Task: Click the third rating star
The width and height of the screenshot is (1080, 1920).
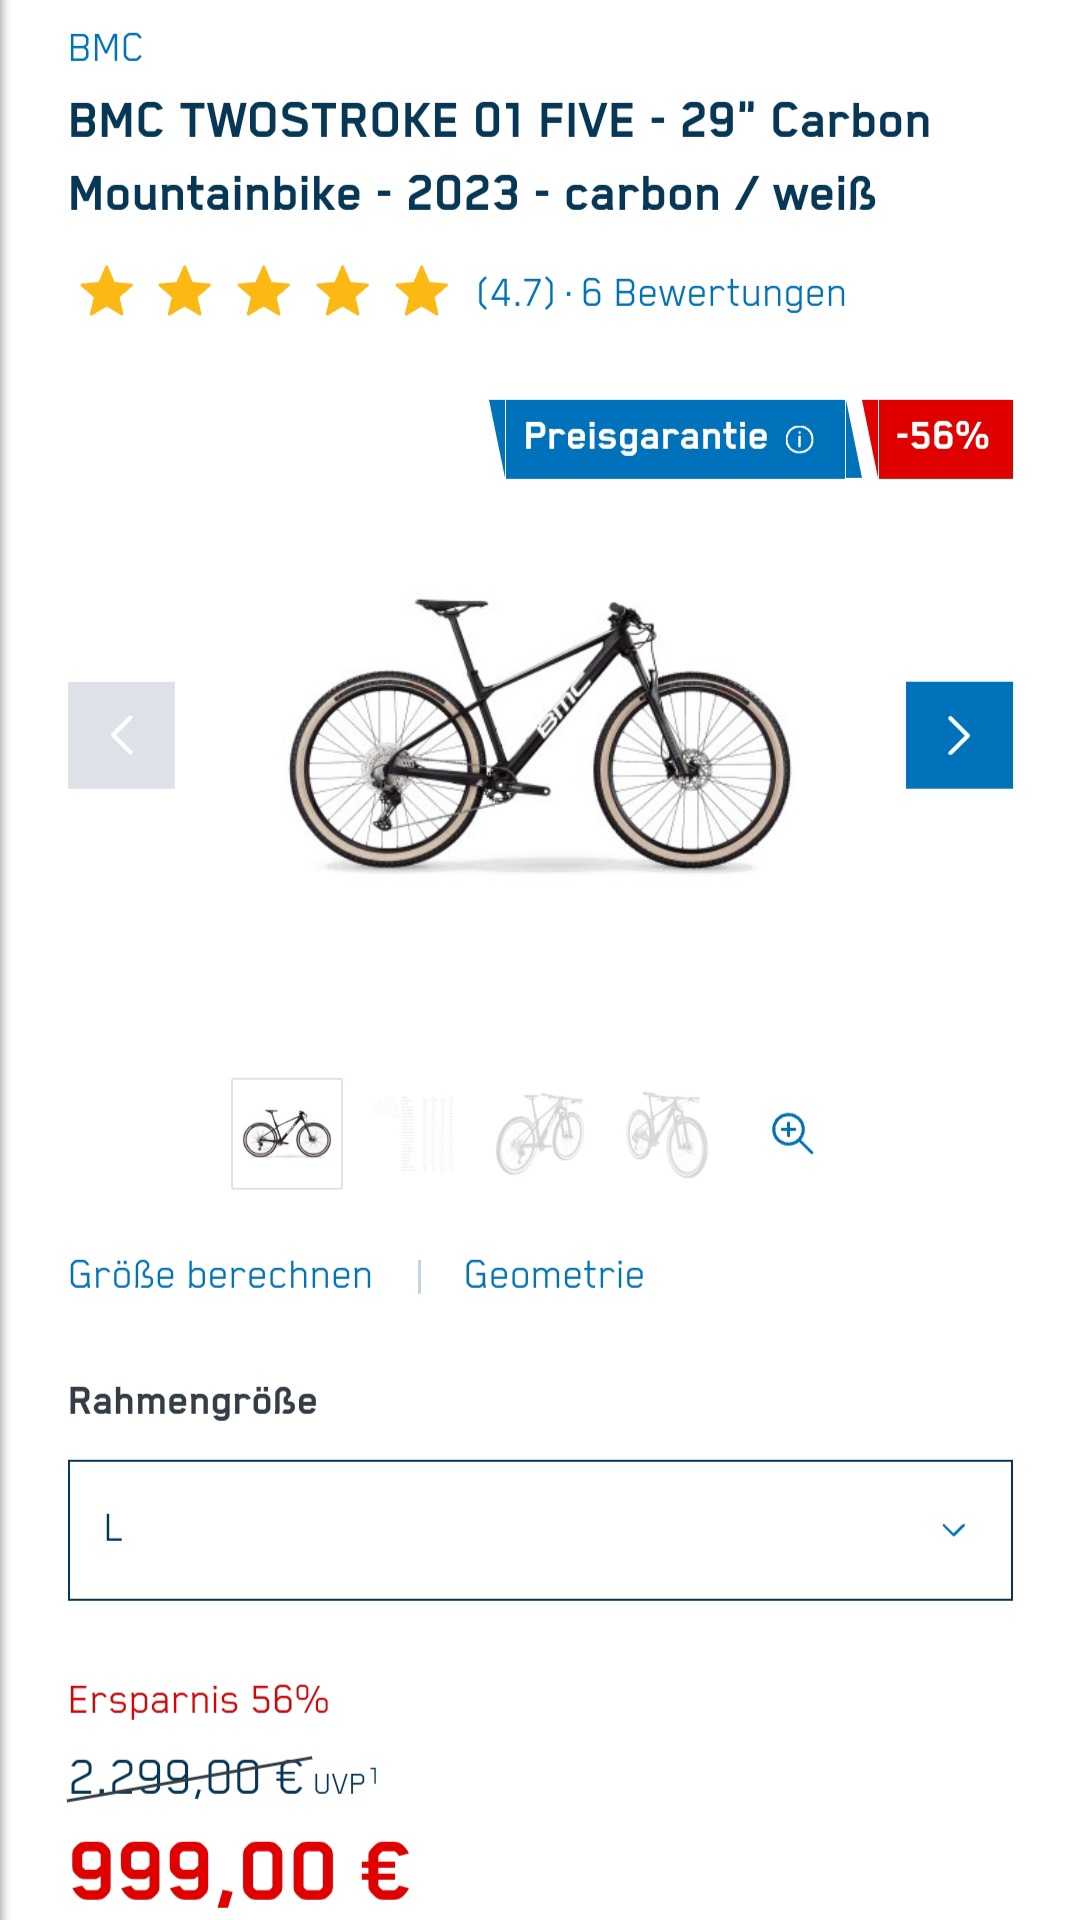Action: (264, 292)
